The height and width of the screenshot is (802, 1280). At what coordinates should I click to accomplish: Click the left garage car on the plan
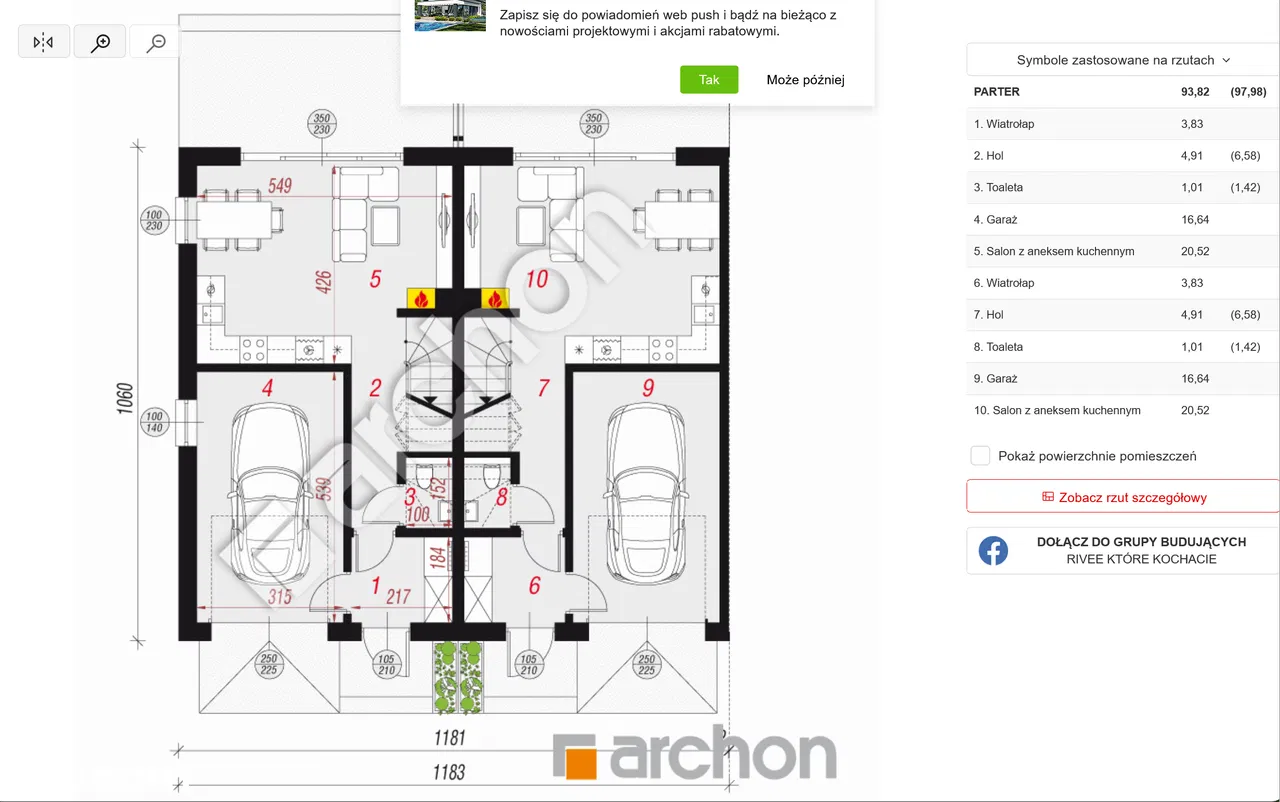[x=267, y=492]
